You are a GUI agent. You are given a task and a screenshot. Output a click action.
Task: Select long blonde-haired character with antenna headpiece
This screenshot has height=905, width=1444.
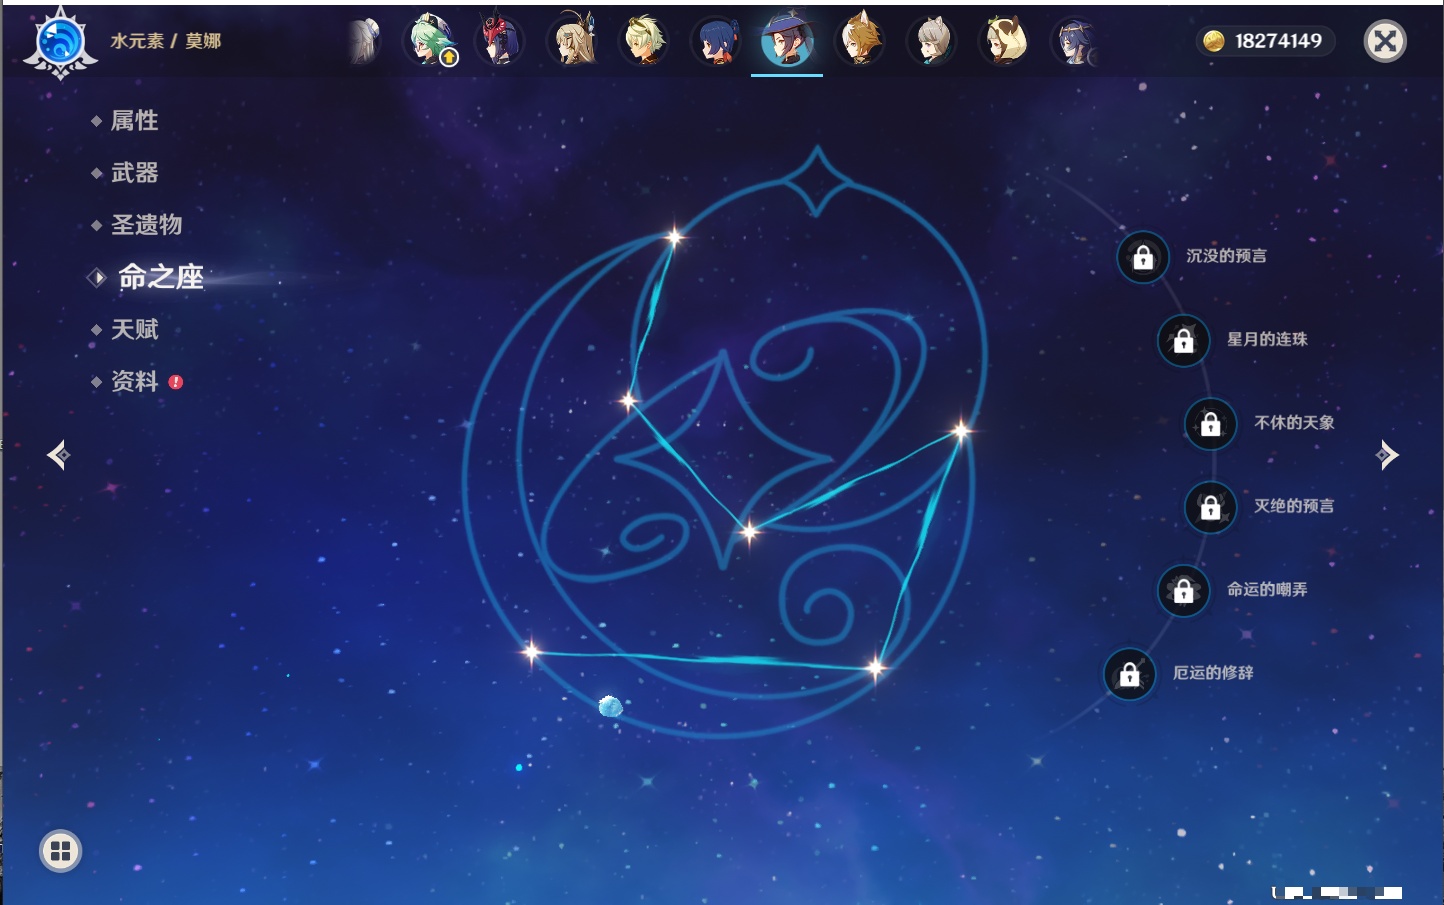point(572,41)
